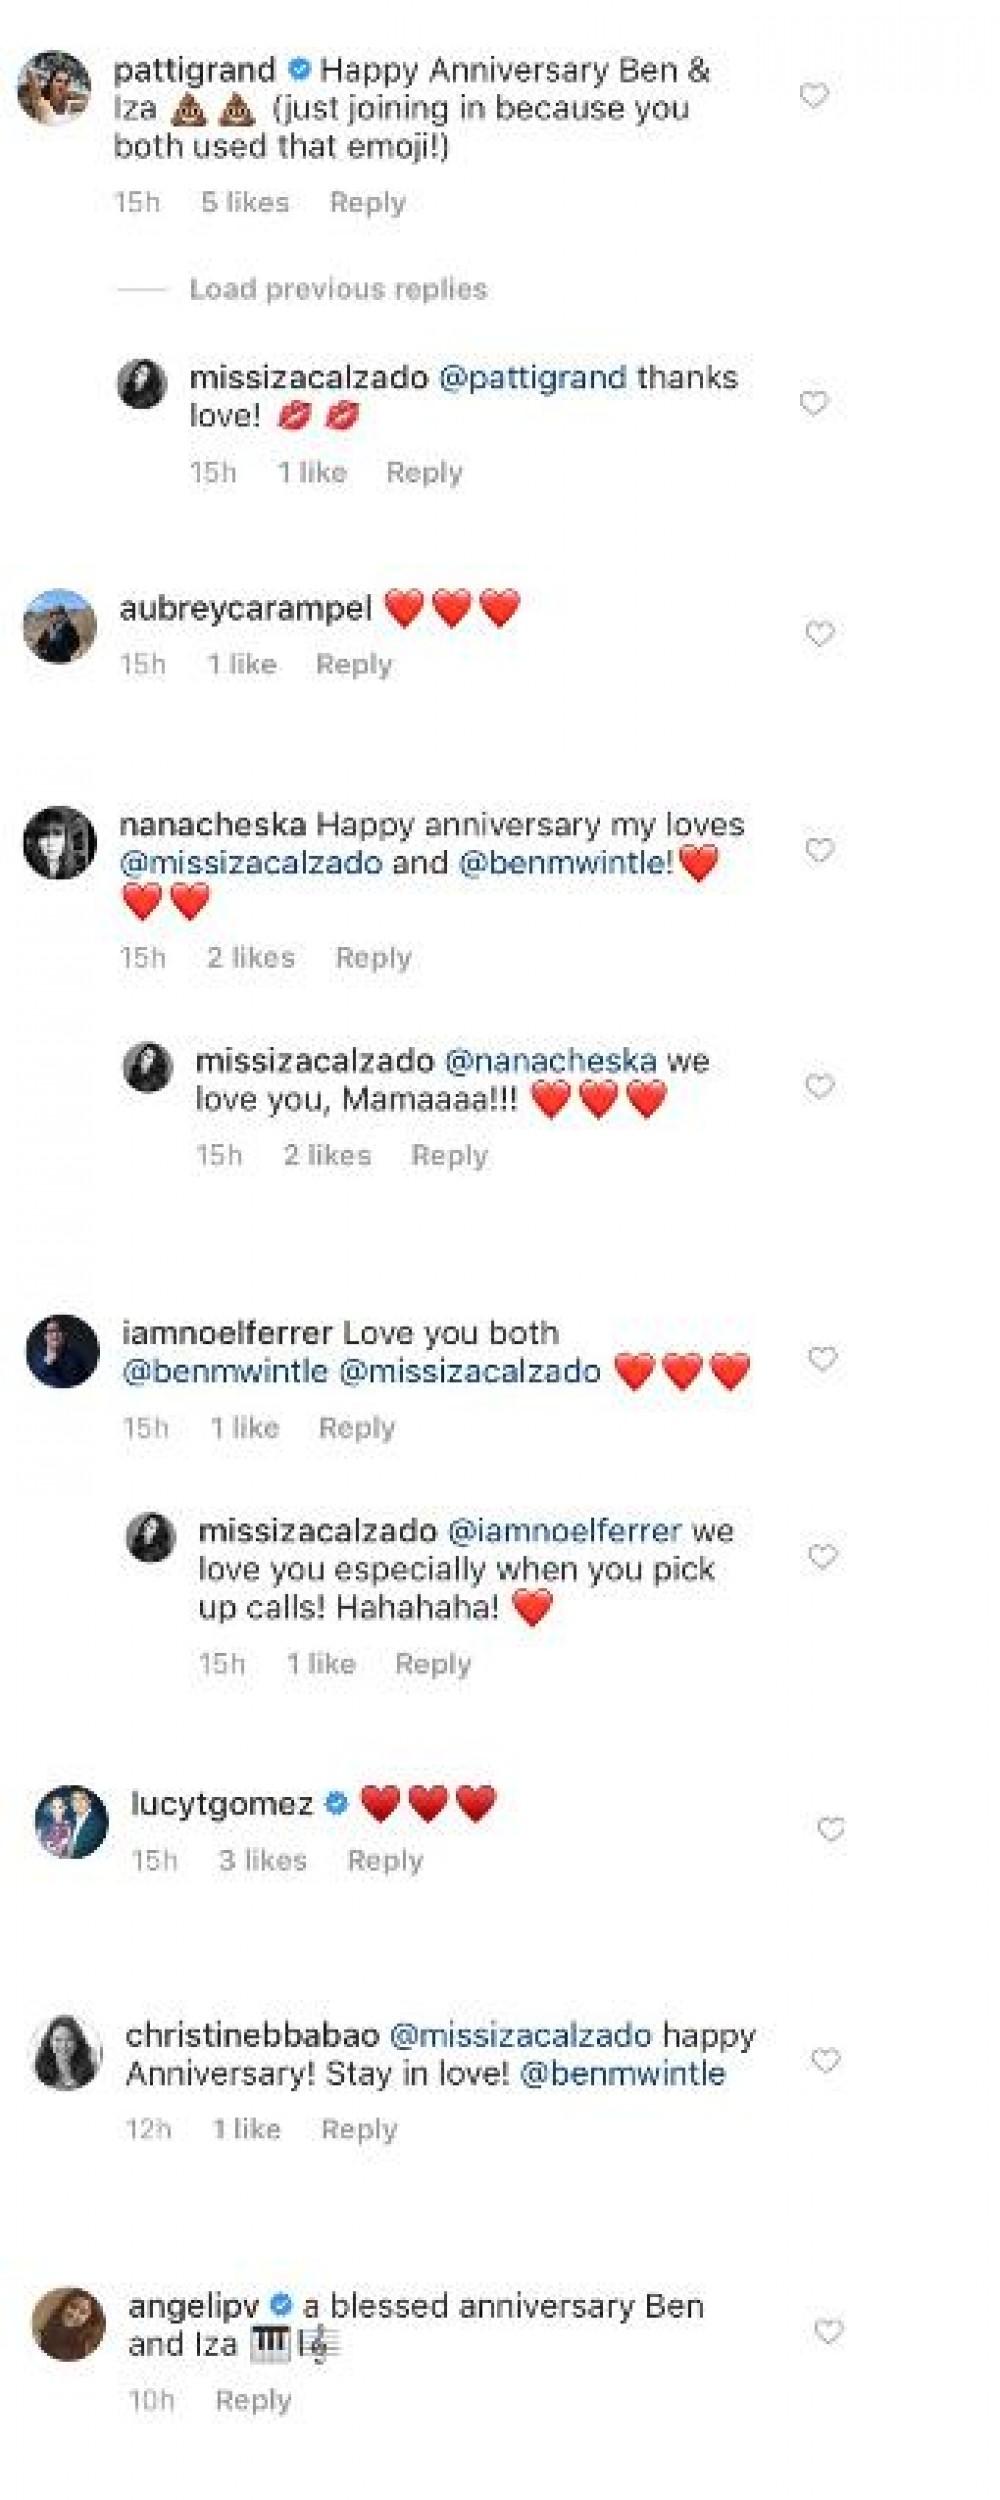The height and width of the screenshot is (2500, 1000).
Task: Tap heart on missizacalzado's 'pick up calls' reply
Action: (822, 1557)
